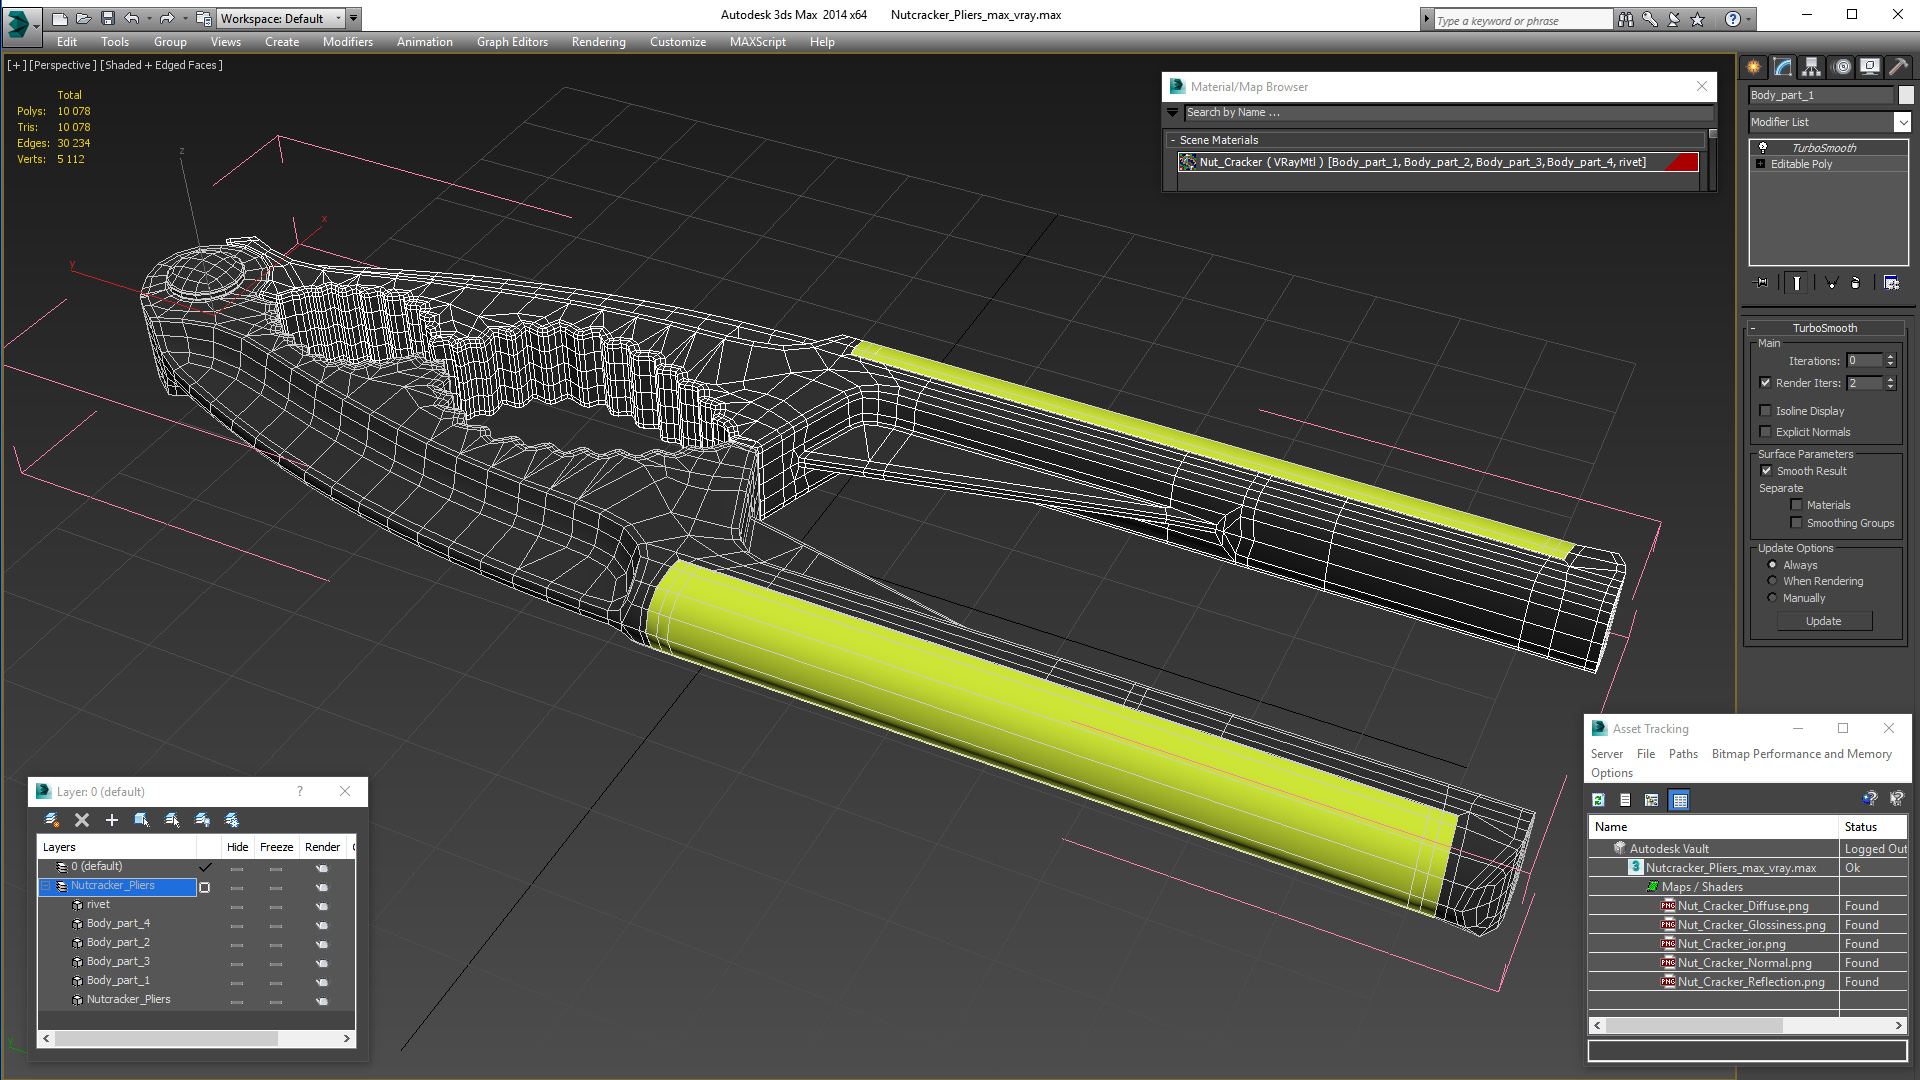Open the Modifiers menu
1920x1080 pixels.
tap(347, 42)
